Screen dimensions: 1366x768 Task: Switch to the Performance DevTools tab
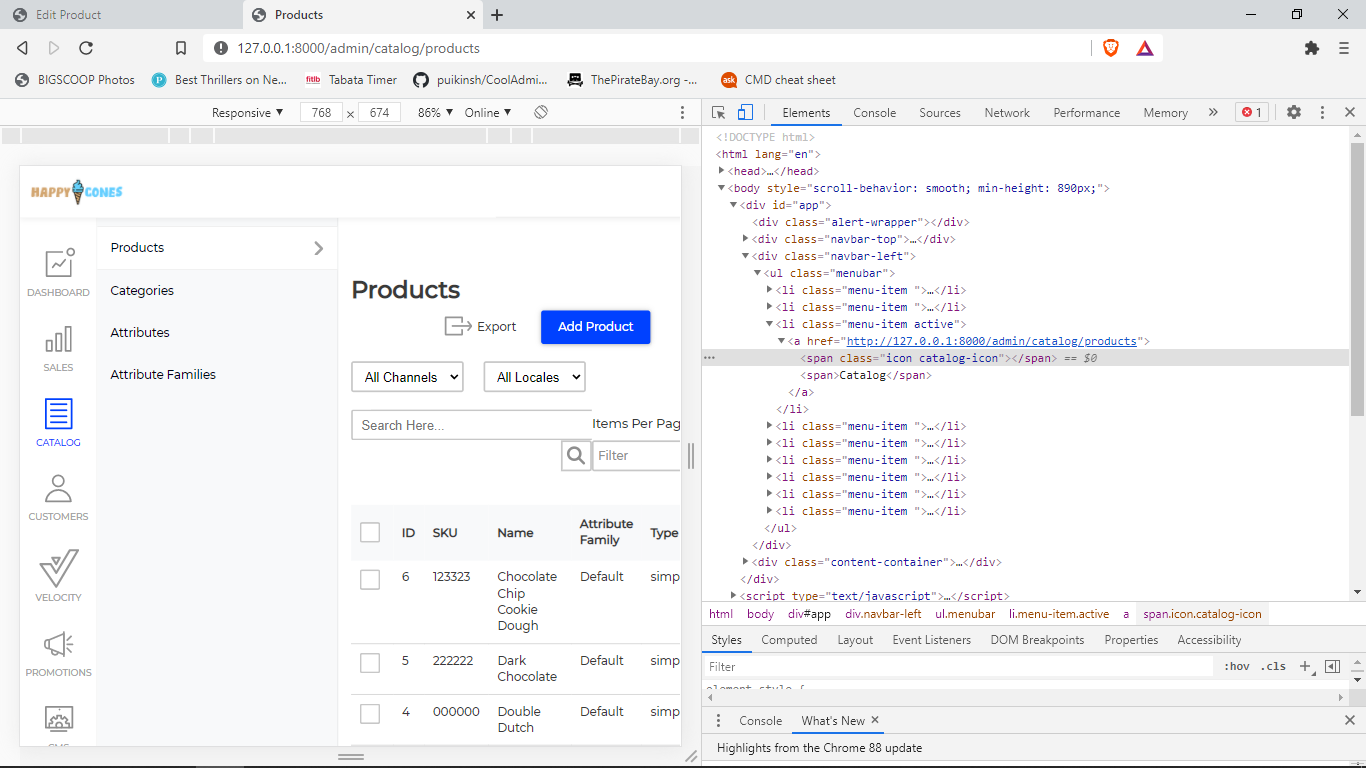point(1087,113)
